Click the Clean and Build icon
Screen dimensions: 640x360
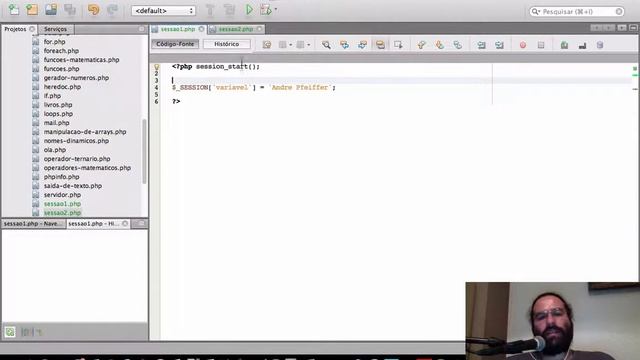(x=229, y=10)
